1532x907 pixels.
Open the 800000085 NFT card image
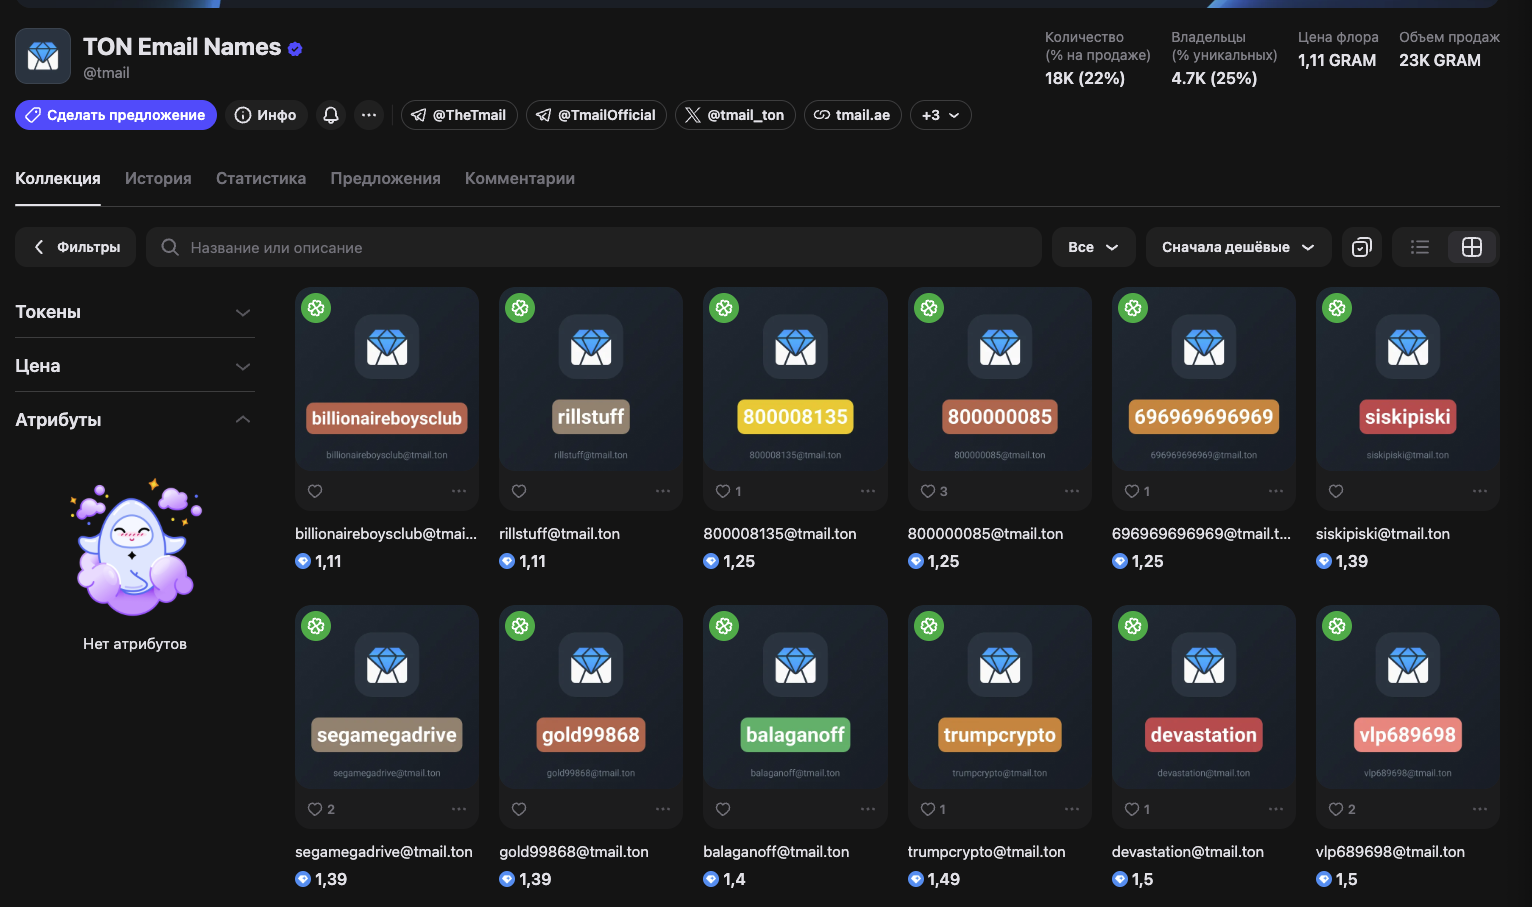click(x=1000, y=379)
